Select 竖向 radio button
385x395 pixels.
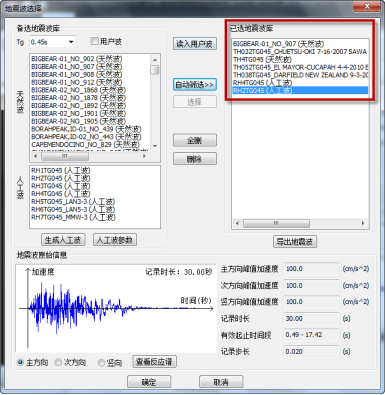click(x=101, y=363)
